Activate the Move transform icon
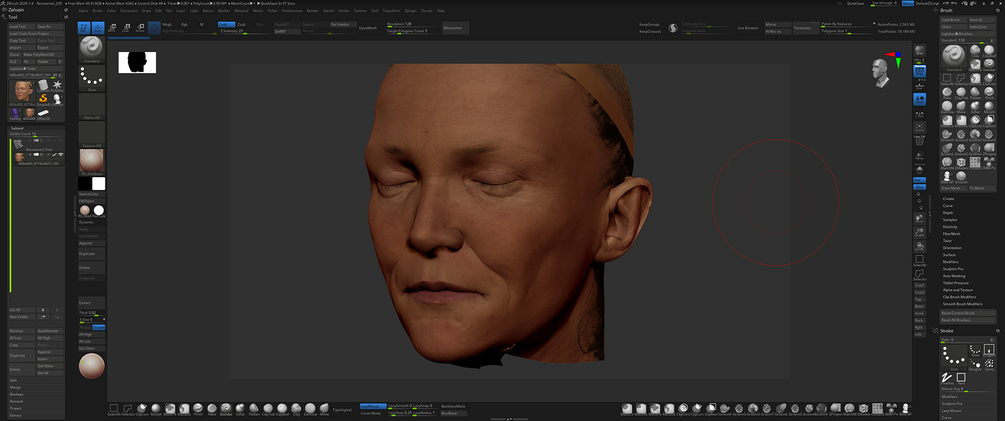1005x421 pixels. point(112,28)
